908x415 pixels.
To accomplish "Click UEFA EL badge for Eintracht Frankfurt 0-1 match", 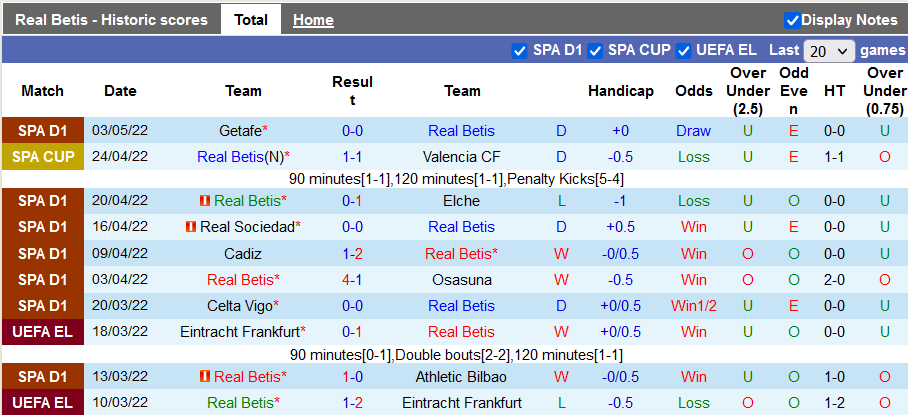I will point(43,331).
